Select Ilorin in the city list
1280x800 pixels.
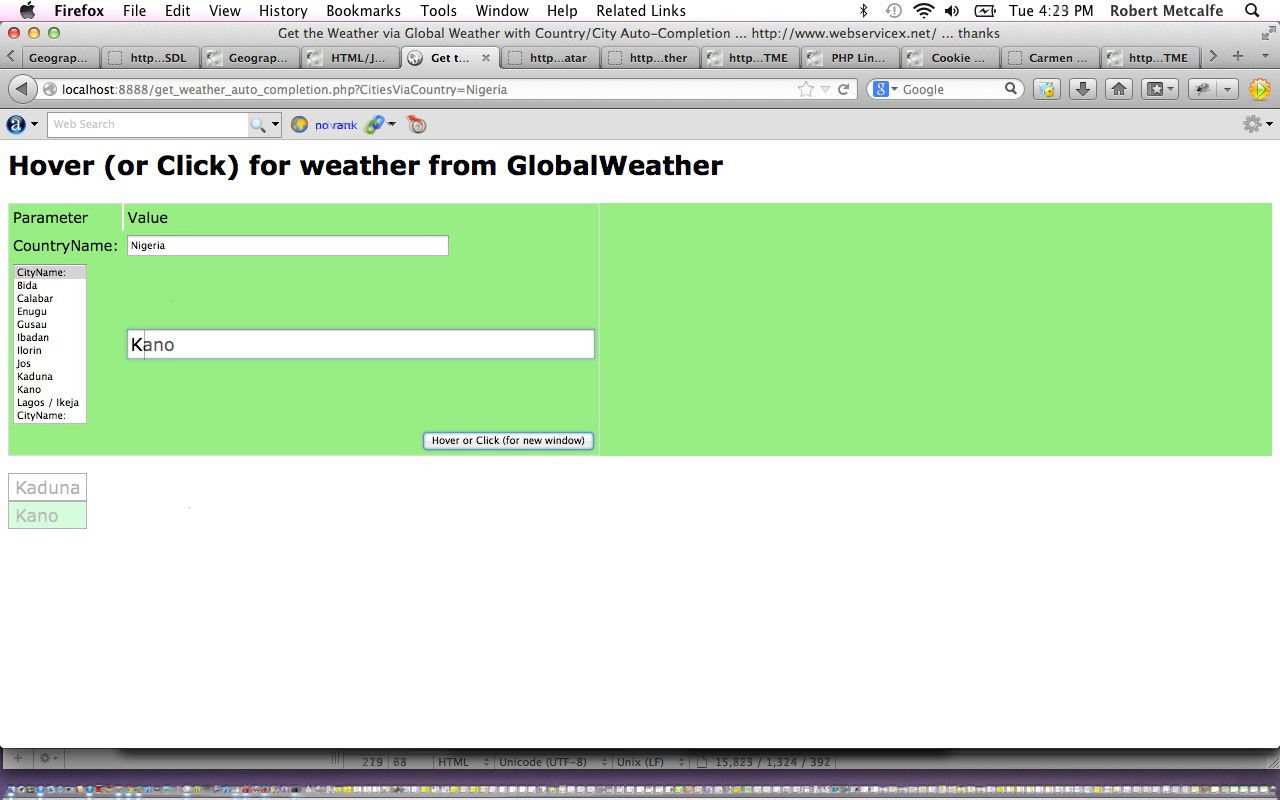[50, 350]
